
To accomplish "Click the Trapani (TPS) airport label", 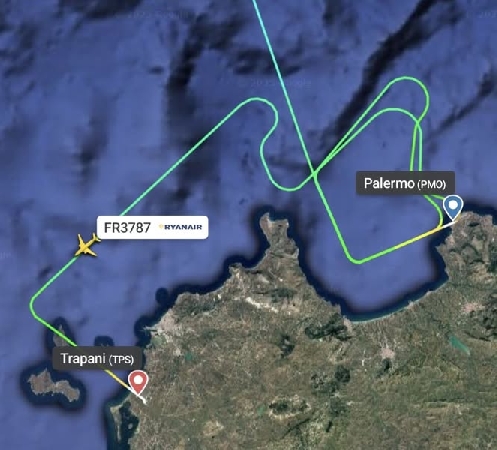I will [x=98, y=359].
